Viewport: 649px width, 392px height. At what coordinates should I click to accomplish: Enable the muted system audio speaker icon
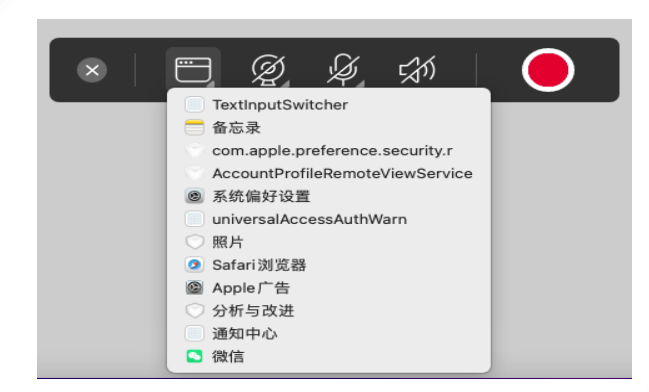coord(417,69)
